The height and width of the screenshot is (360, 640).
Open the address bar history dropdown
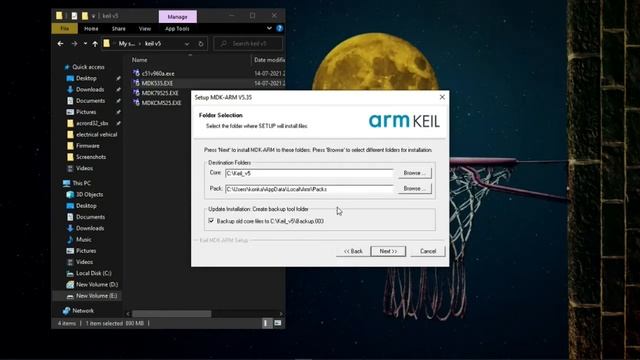[x=187, y=44]
